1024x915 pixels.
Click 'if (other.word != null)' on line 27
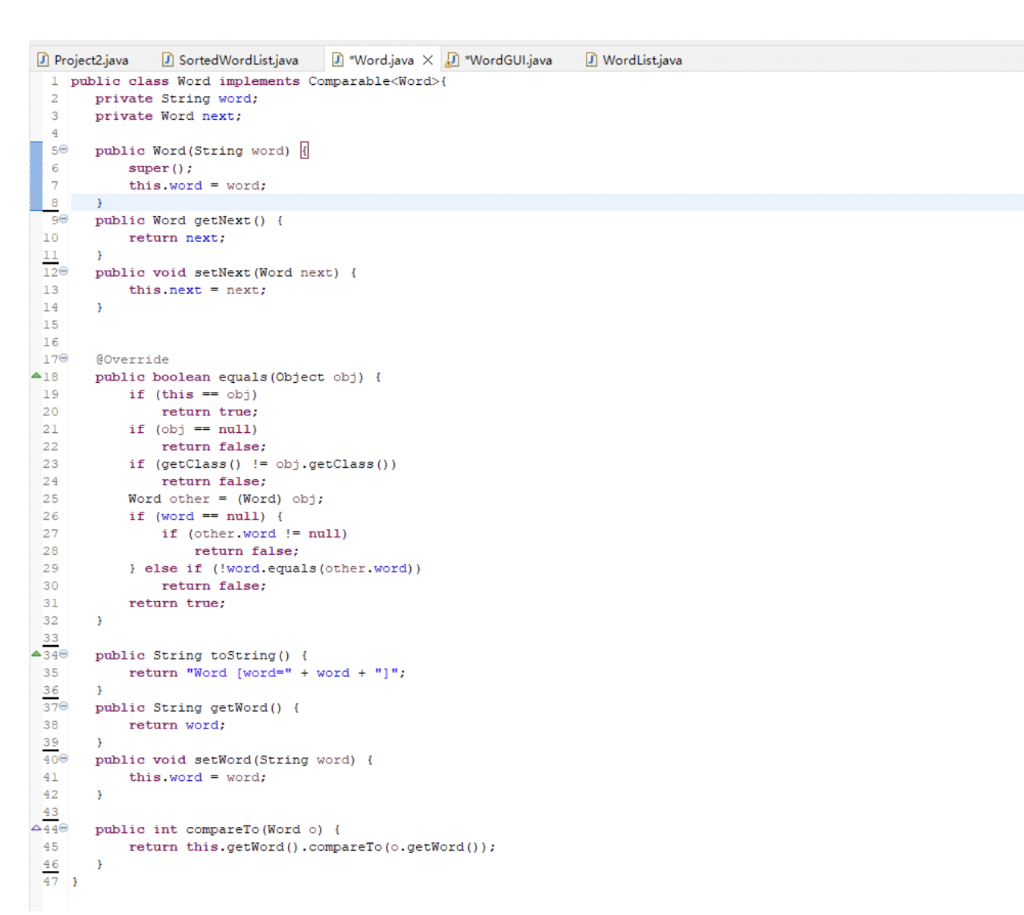click(255, 534)
